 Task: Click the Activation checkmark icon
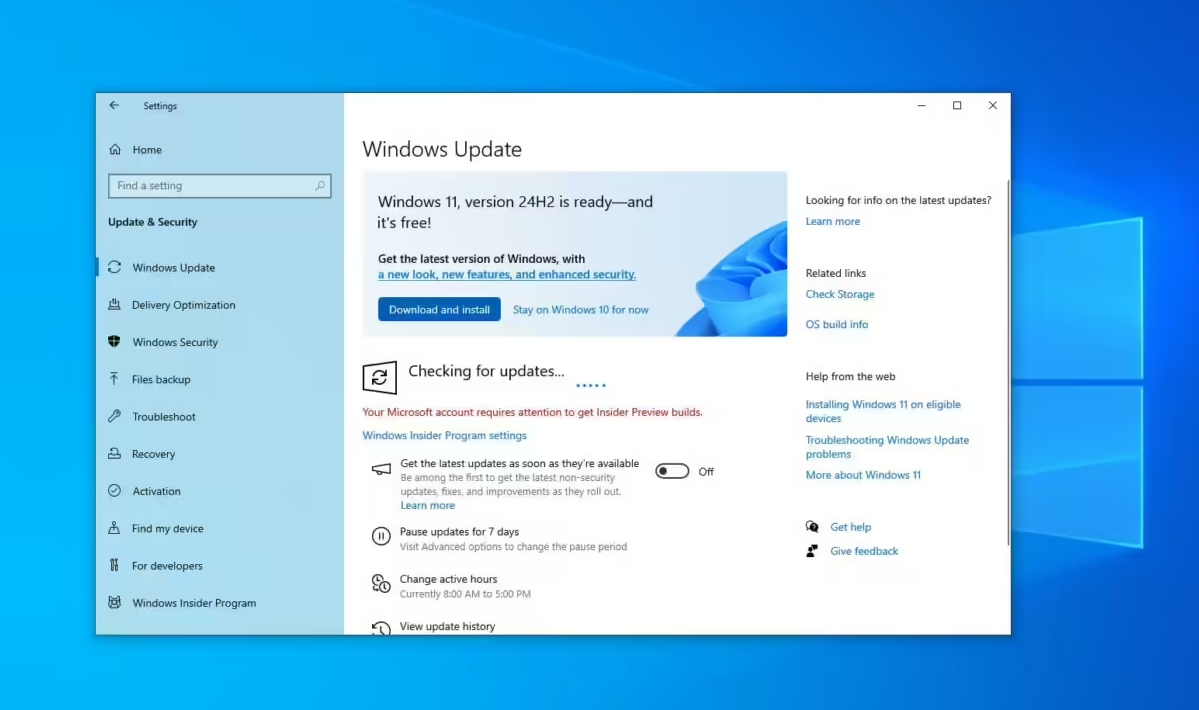115,491
